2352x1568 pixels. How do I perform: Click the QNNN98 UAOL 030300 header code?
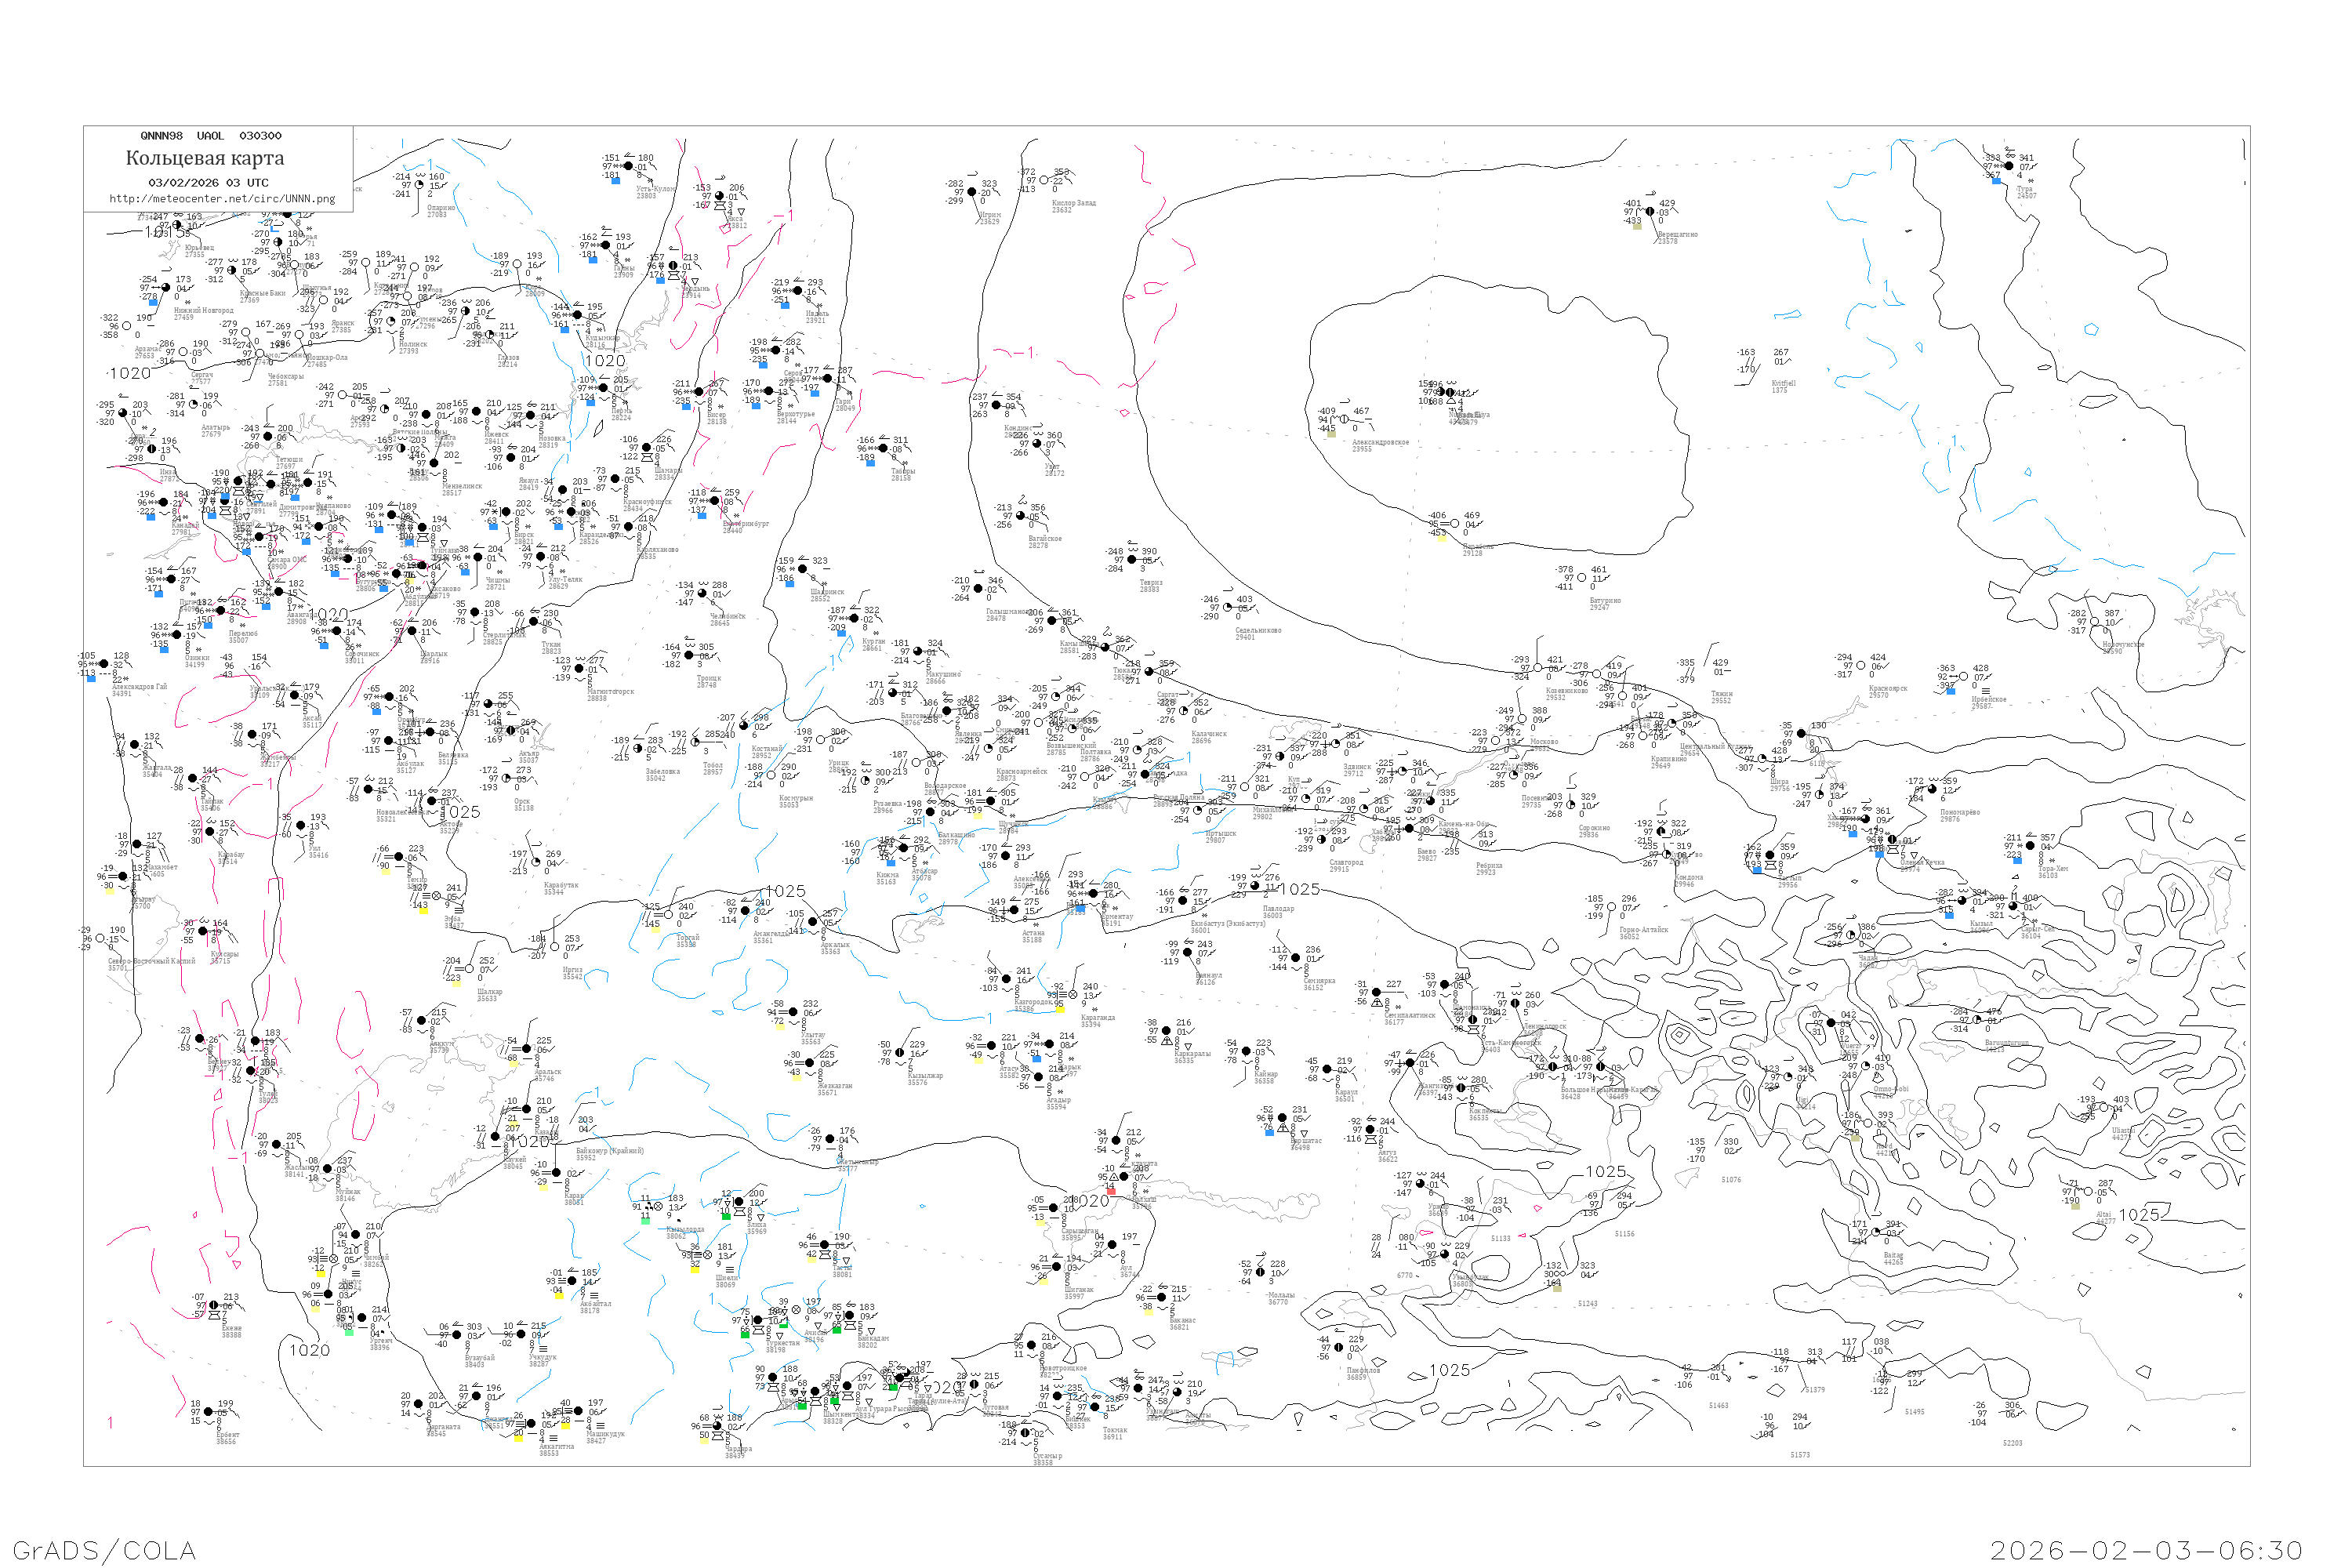[x=211, y=136]
